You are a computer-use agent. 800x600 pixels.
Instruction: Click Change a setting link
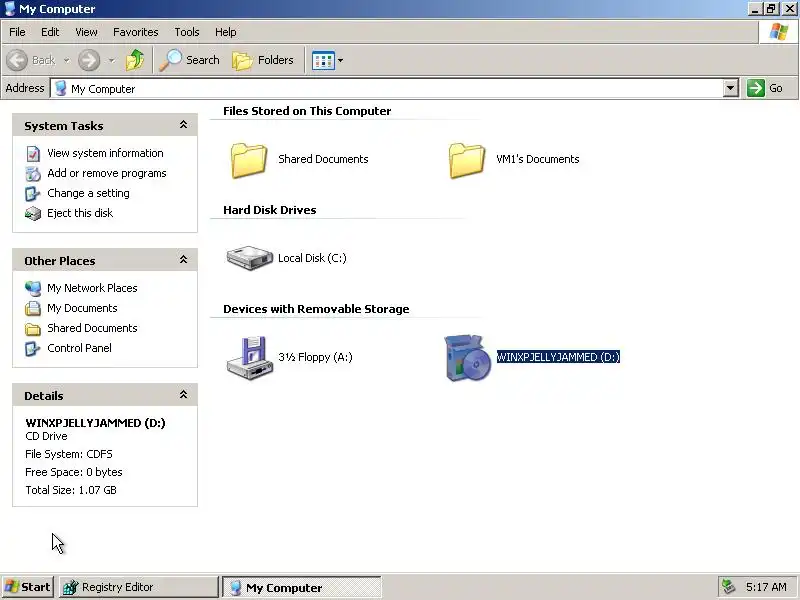coord(88,193)
